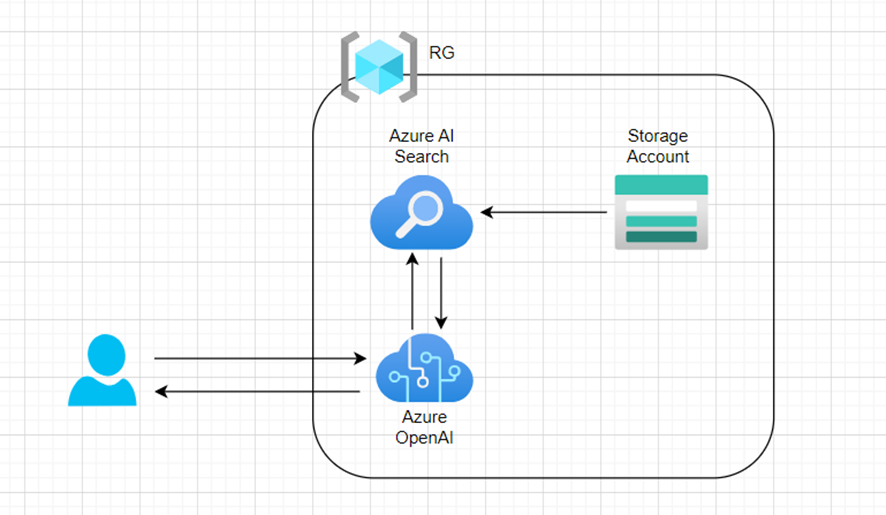
Task: Select arrow from Storage Account to AI Search
Action: (x=544, y=212)
